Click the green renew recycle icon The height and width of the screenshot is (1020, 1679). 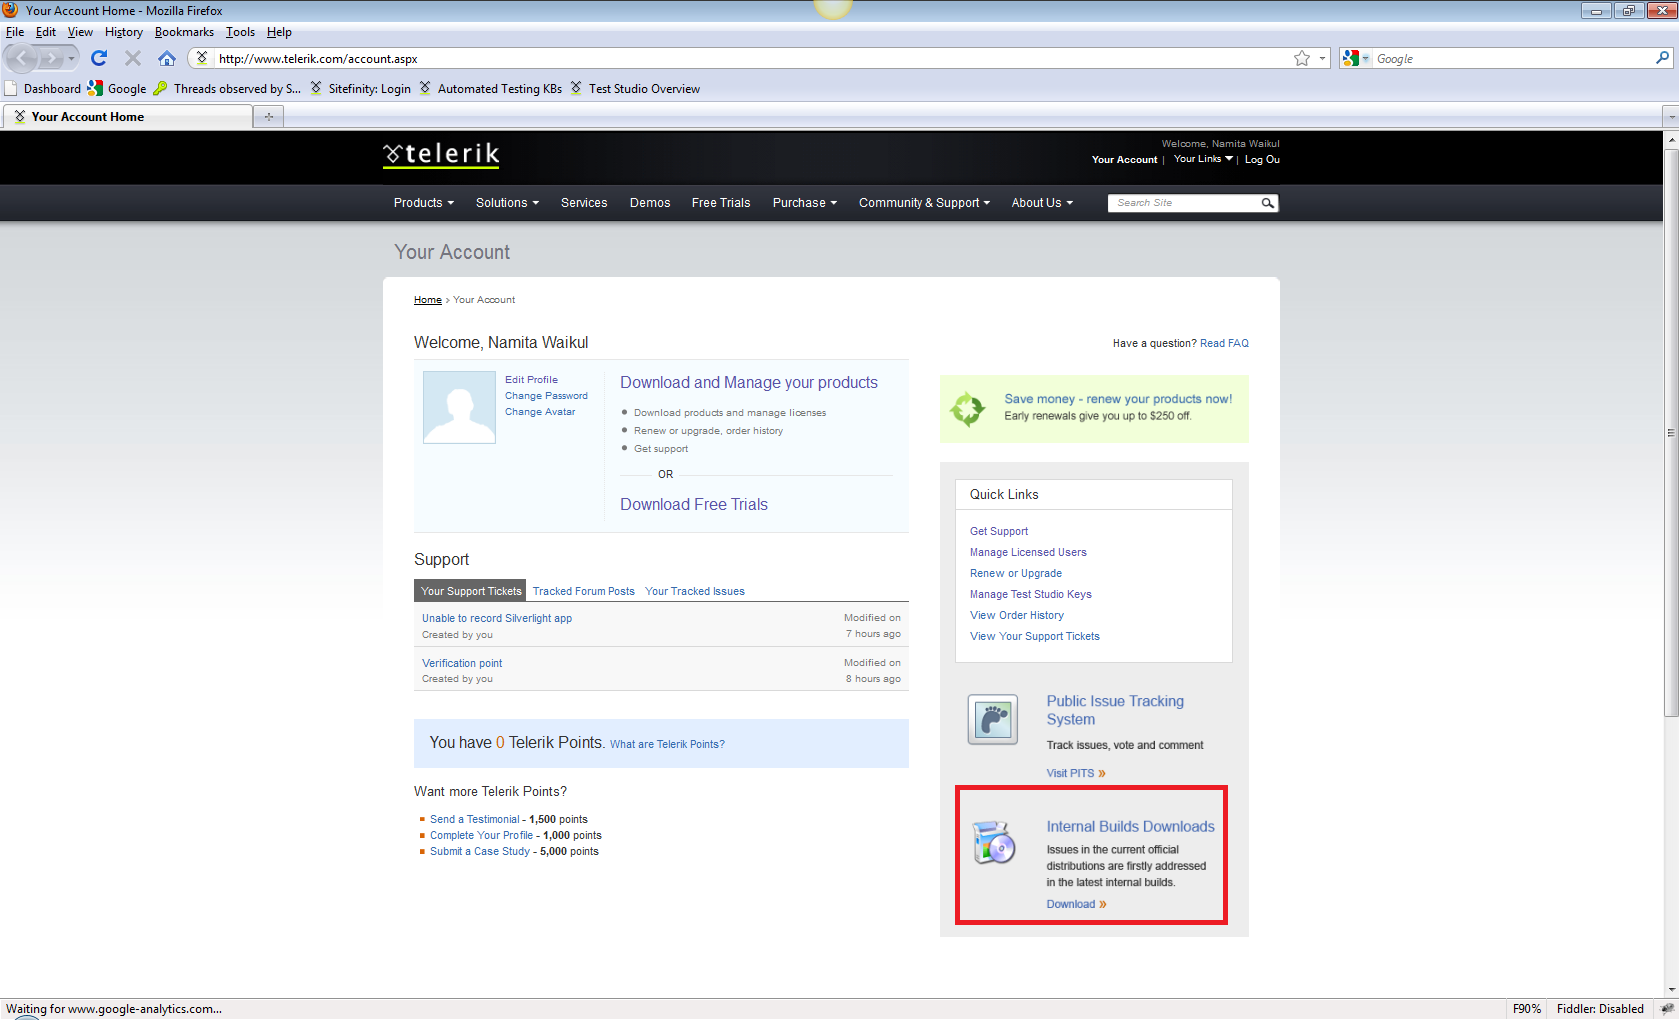click(x=967, y=408)
